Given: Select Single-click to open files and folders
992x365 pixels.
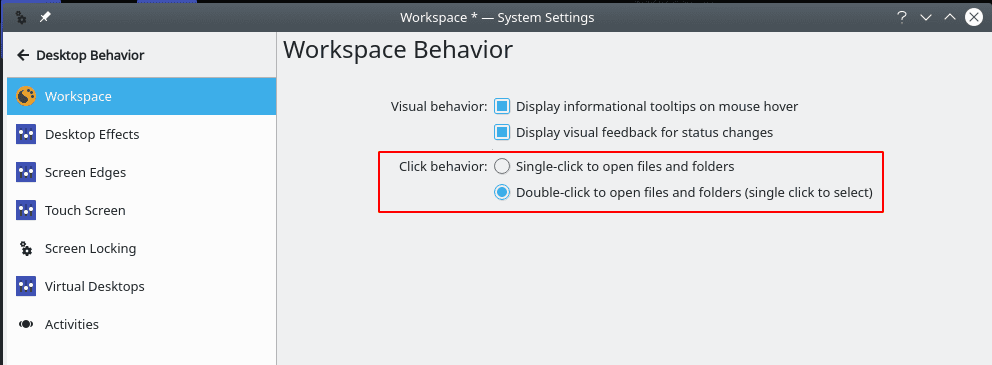Looking at the screenshot, I should point(502,167).
